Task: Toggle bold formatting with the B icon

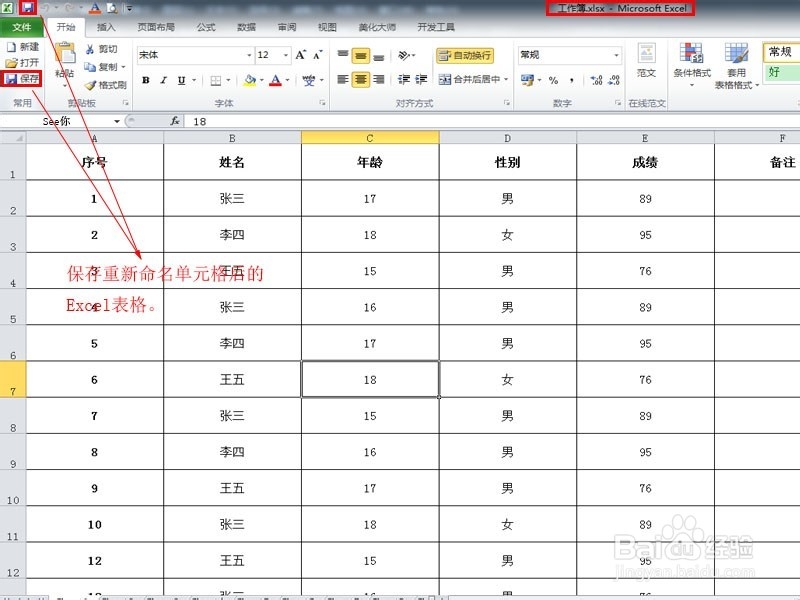Action: point(145,80)
